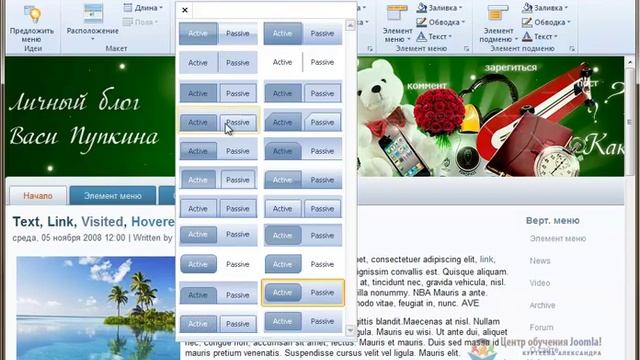Open Обводка in the Элемент подменю group
The width and height of the screenshot is (640, 360).
[x=546, y=22]
